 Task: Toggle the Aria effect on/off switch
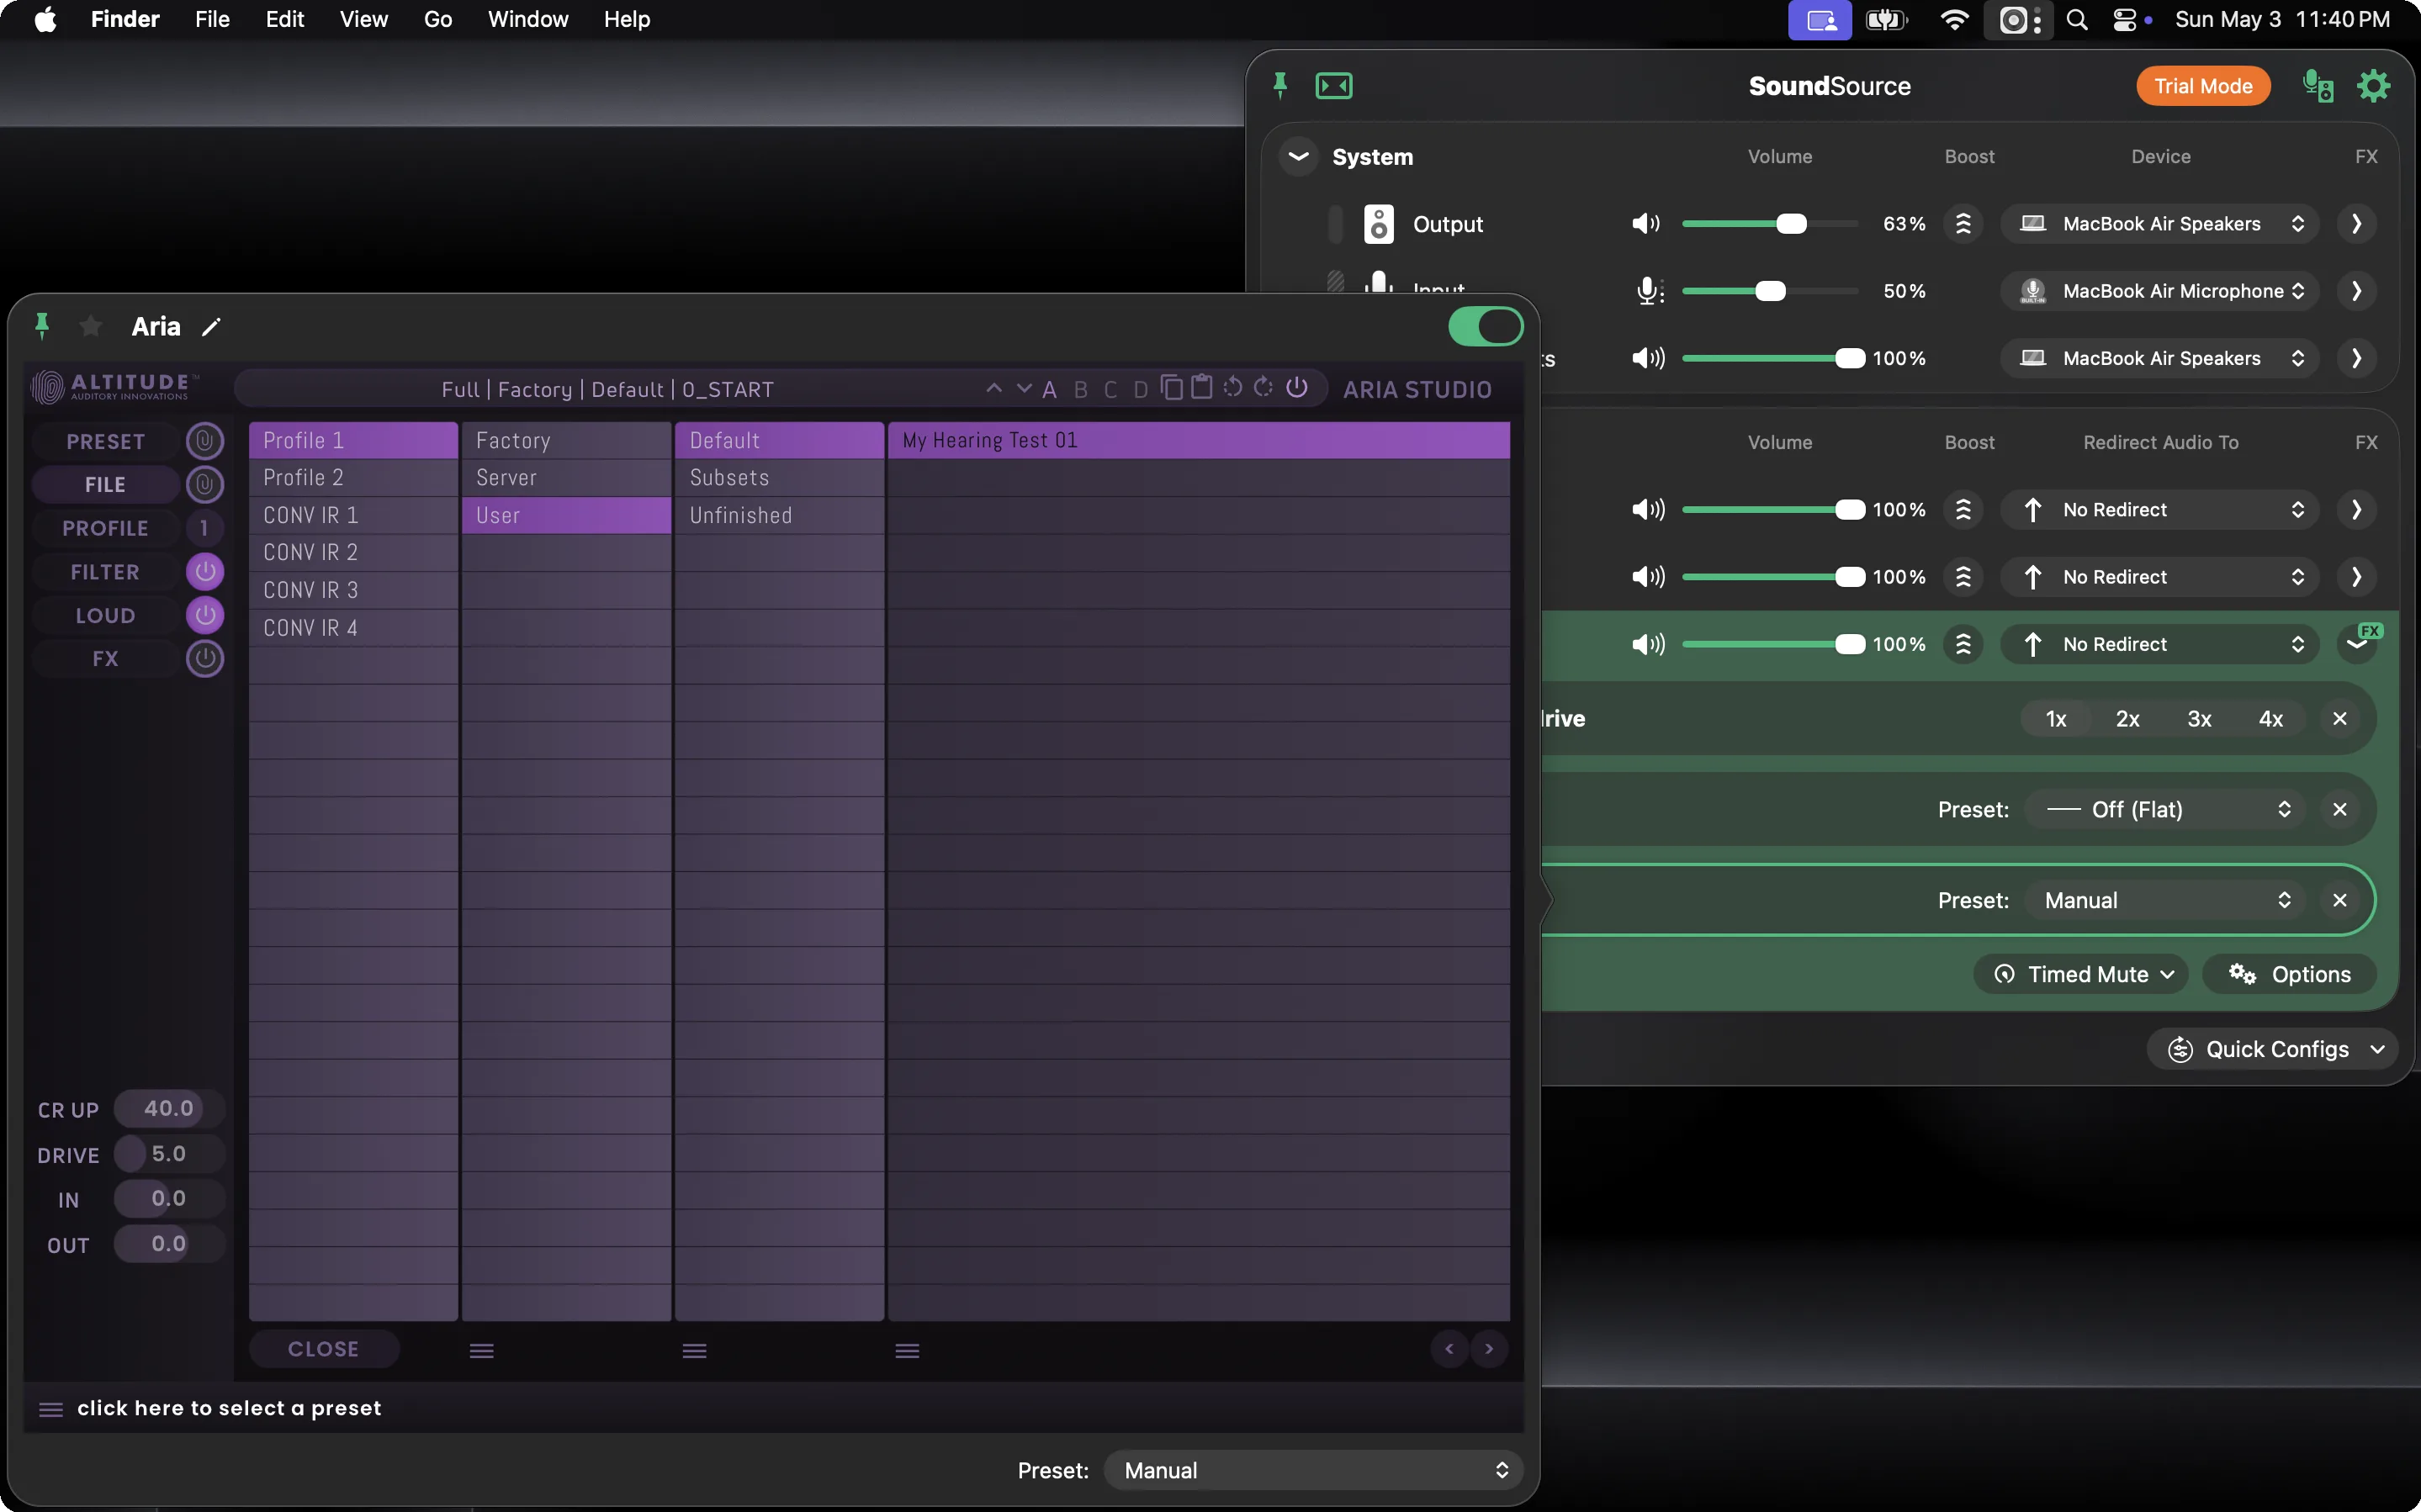tap(1486, 327)
